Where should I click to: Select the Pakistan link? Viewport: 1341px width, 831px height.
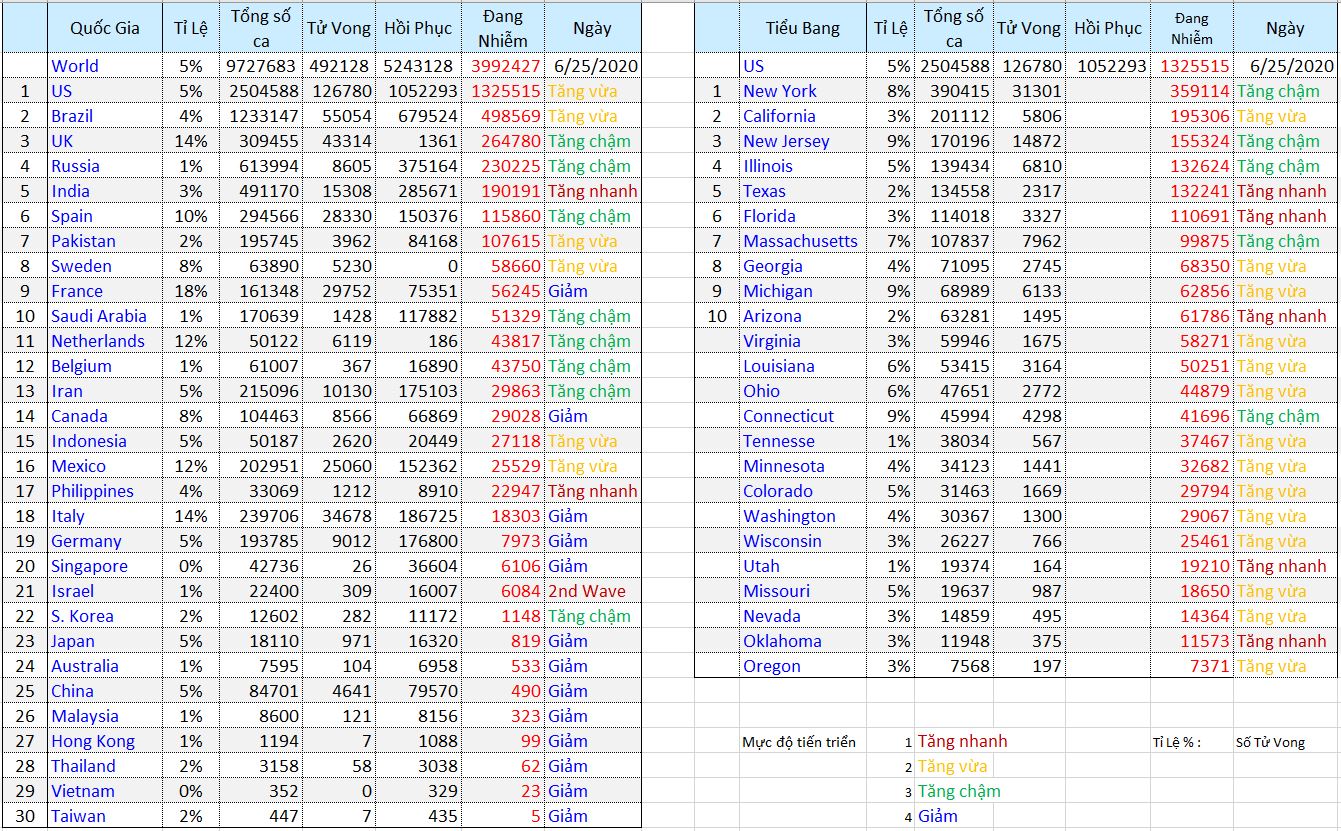(x=83, y=241)
